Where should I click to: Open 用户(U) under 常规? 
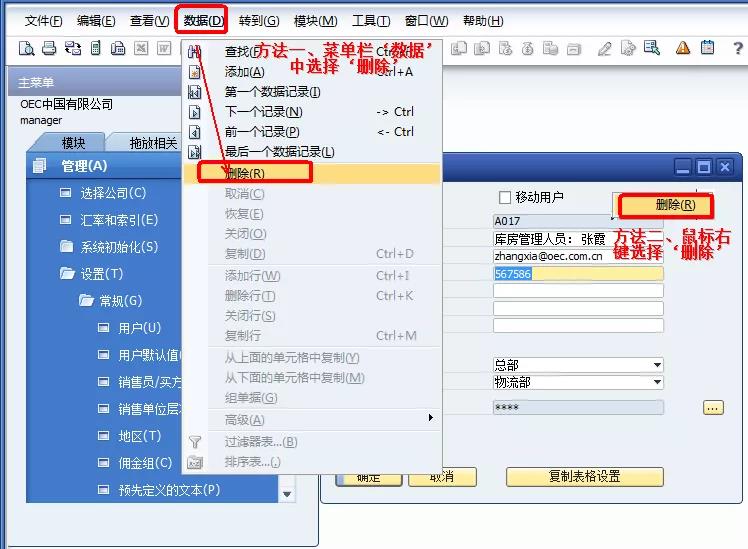tap(139, 328)
